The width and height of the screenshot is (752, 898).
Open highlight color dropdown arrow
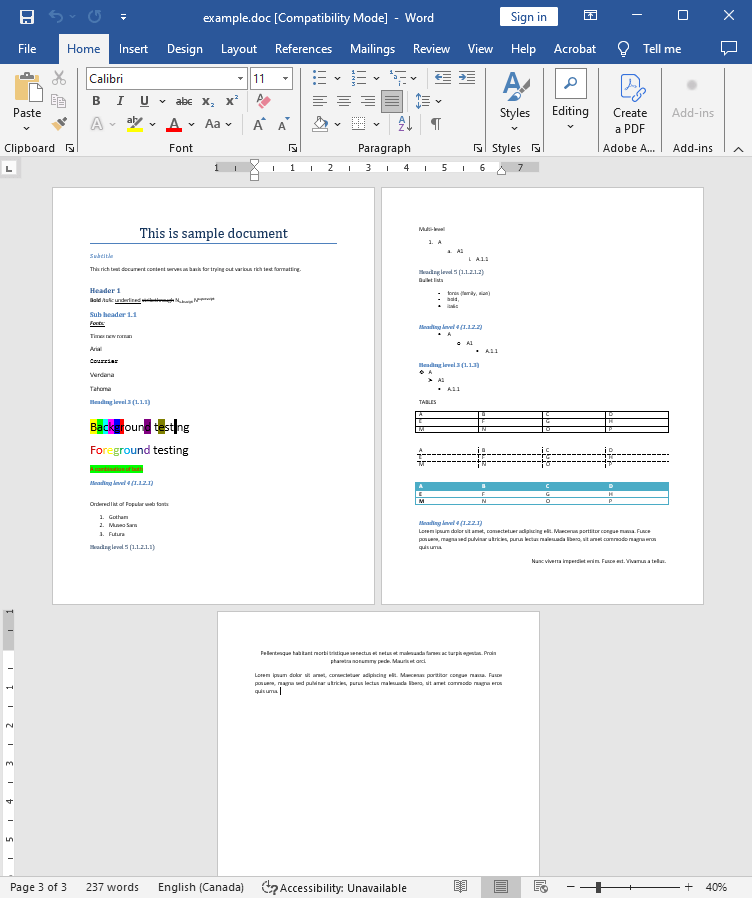tap(152, 124)
